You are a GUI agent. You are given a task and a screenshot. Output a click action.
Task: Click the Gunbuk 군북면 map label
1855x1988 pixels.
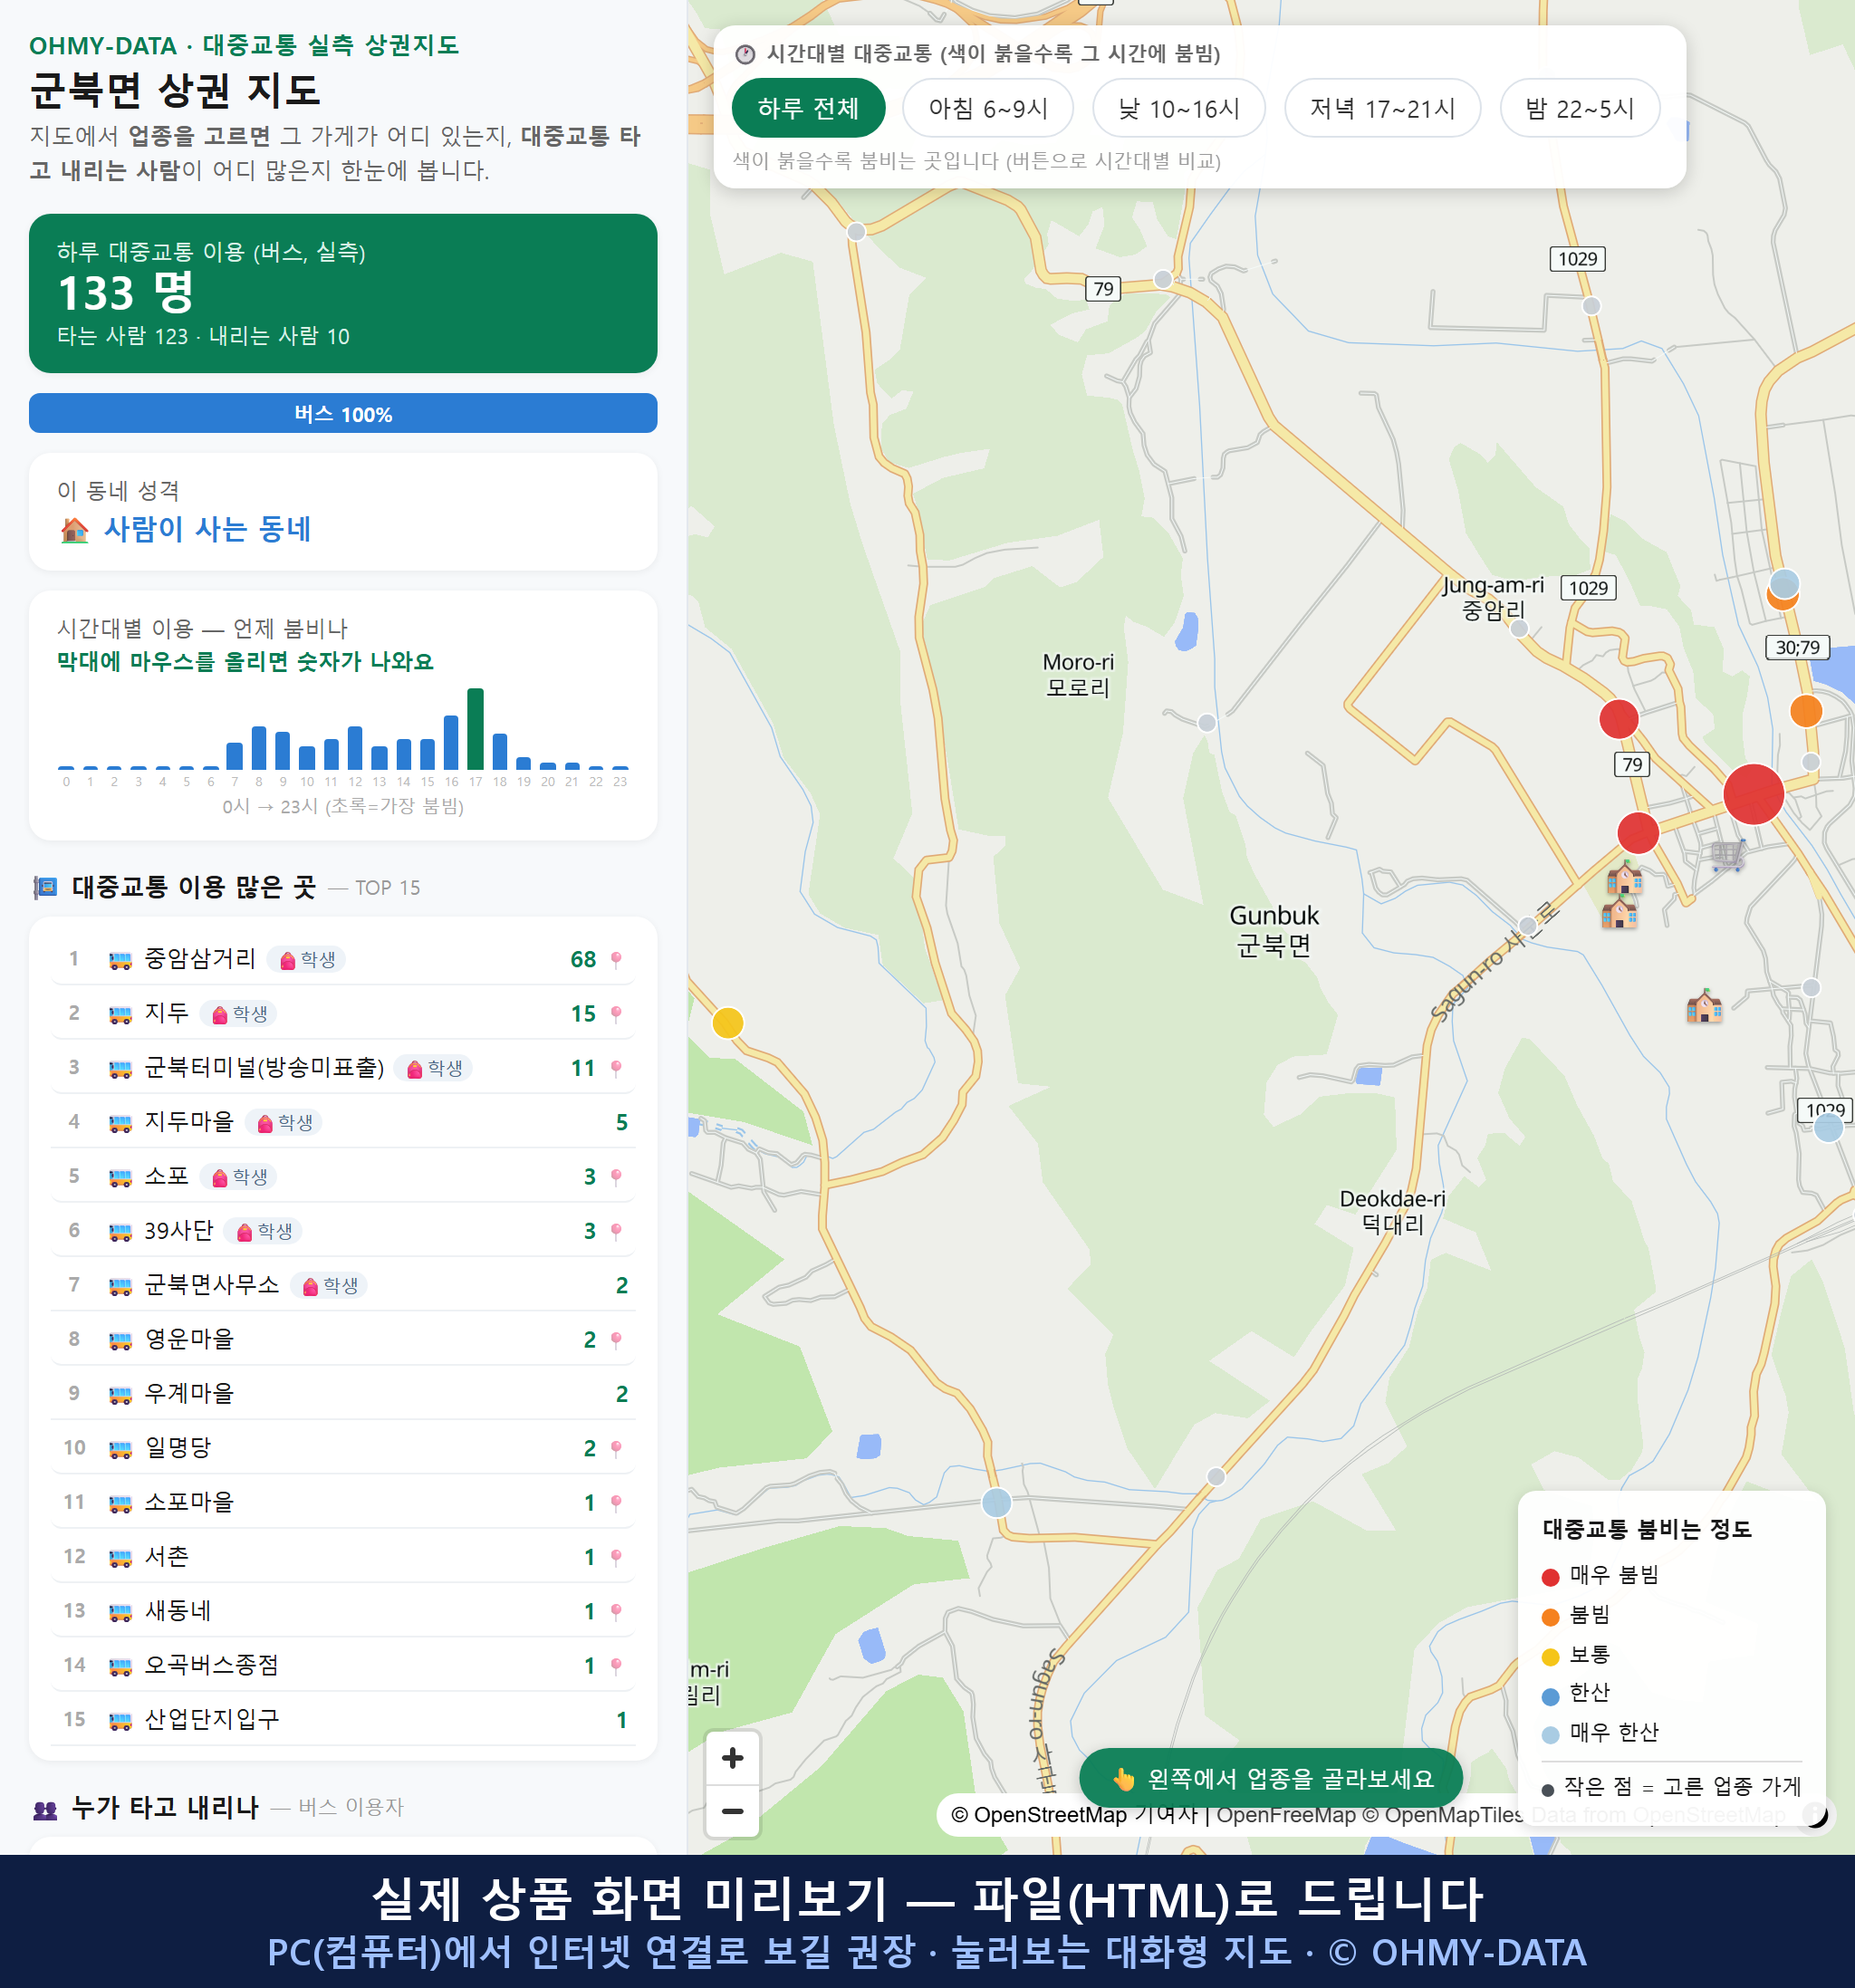tap(1274, 930)
